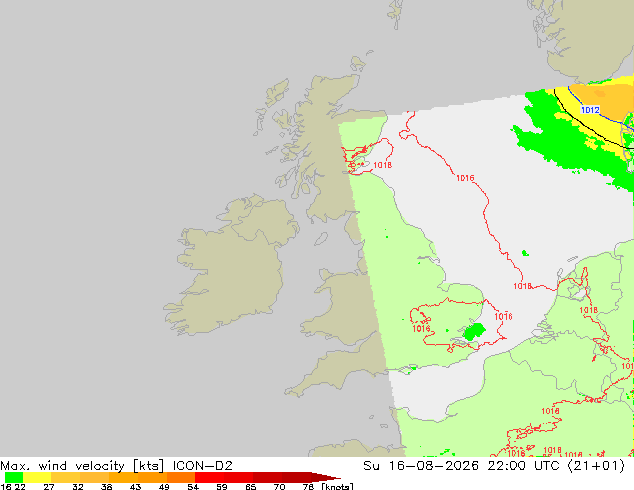The width and height of the screenshot is (634, 490).
Task: Select the 32–38 knots legend color swatch
Action: coord(94,477)
